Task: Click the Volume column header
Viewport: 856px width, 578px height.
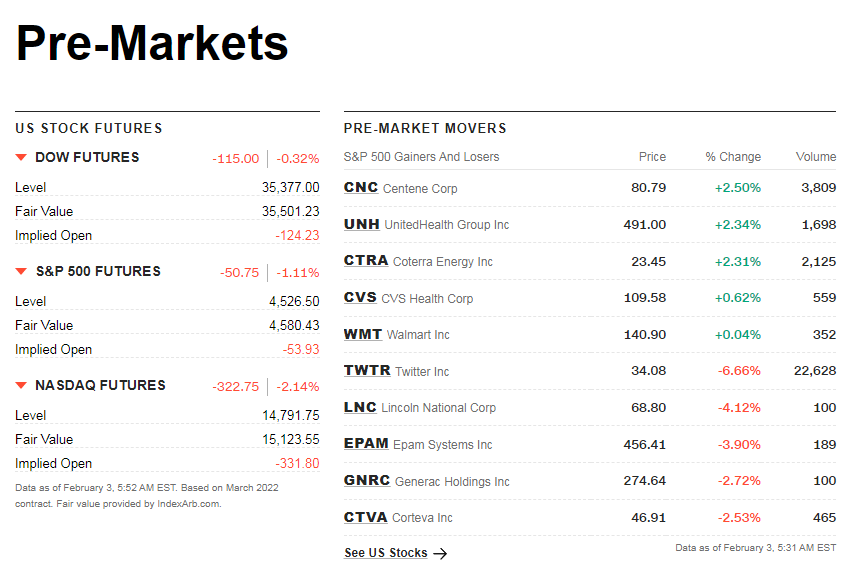Action: 816,157
